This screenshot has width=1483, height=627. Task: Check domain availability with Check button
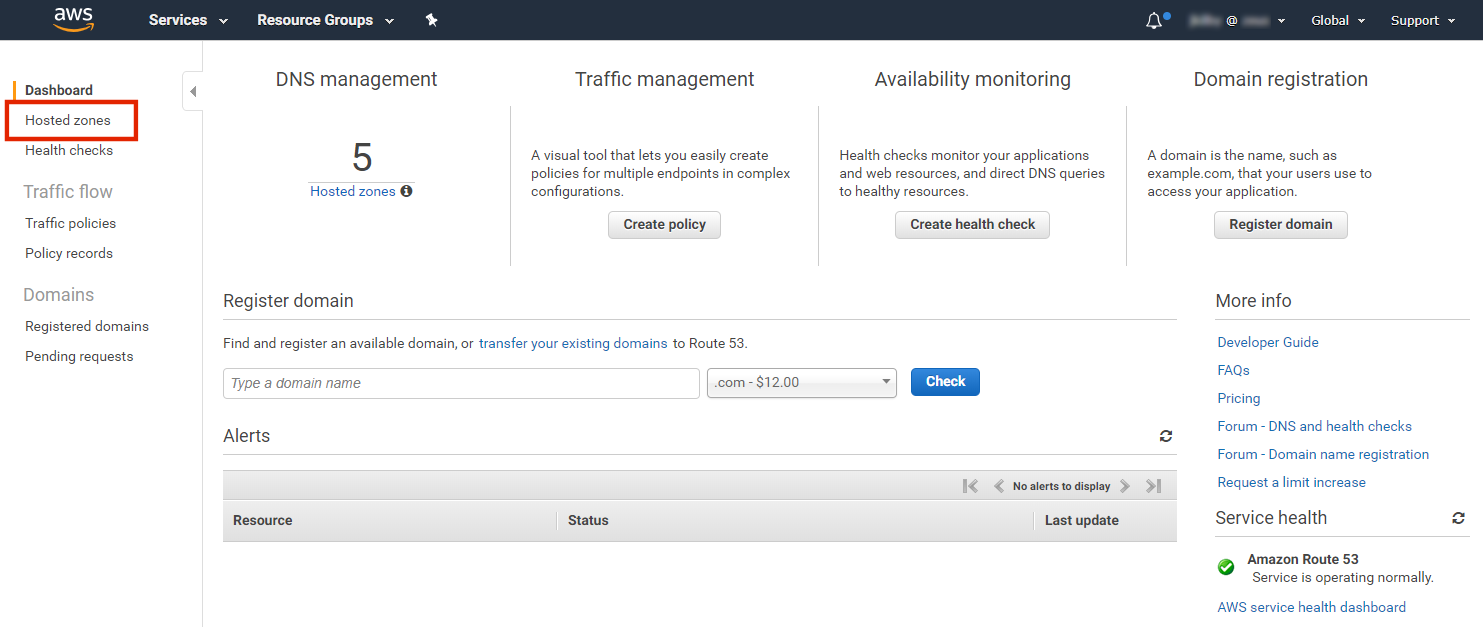(x=945, y=382)
